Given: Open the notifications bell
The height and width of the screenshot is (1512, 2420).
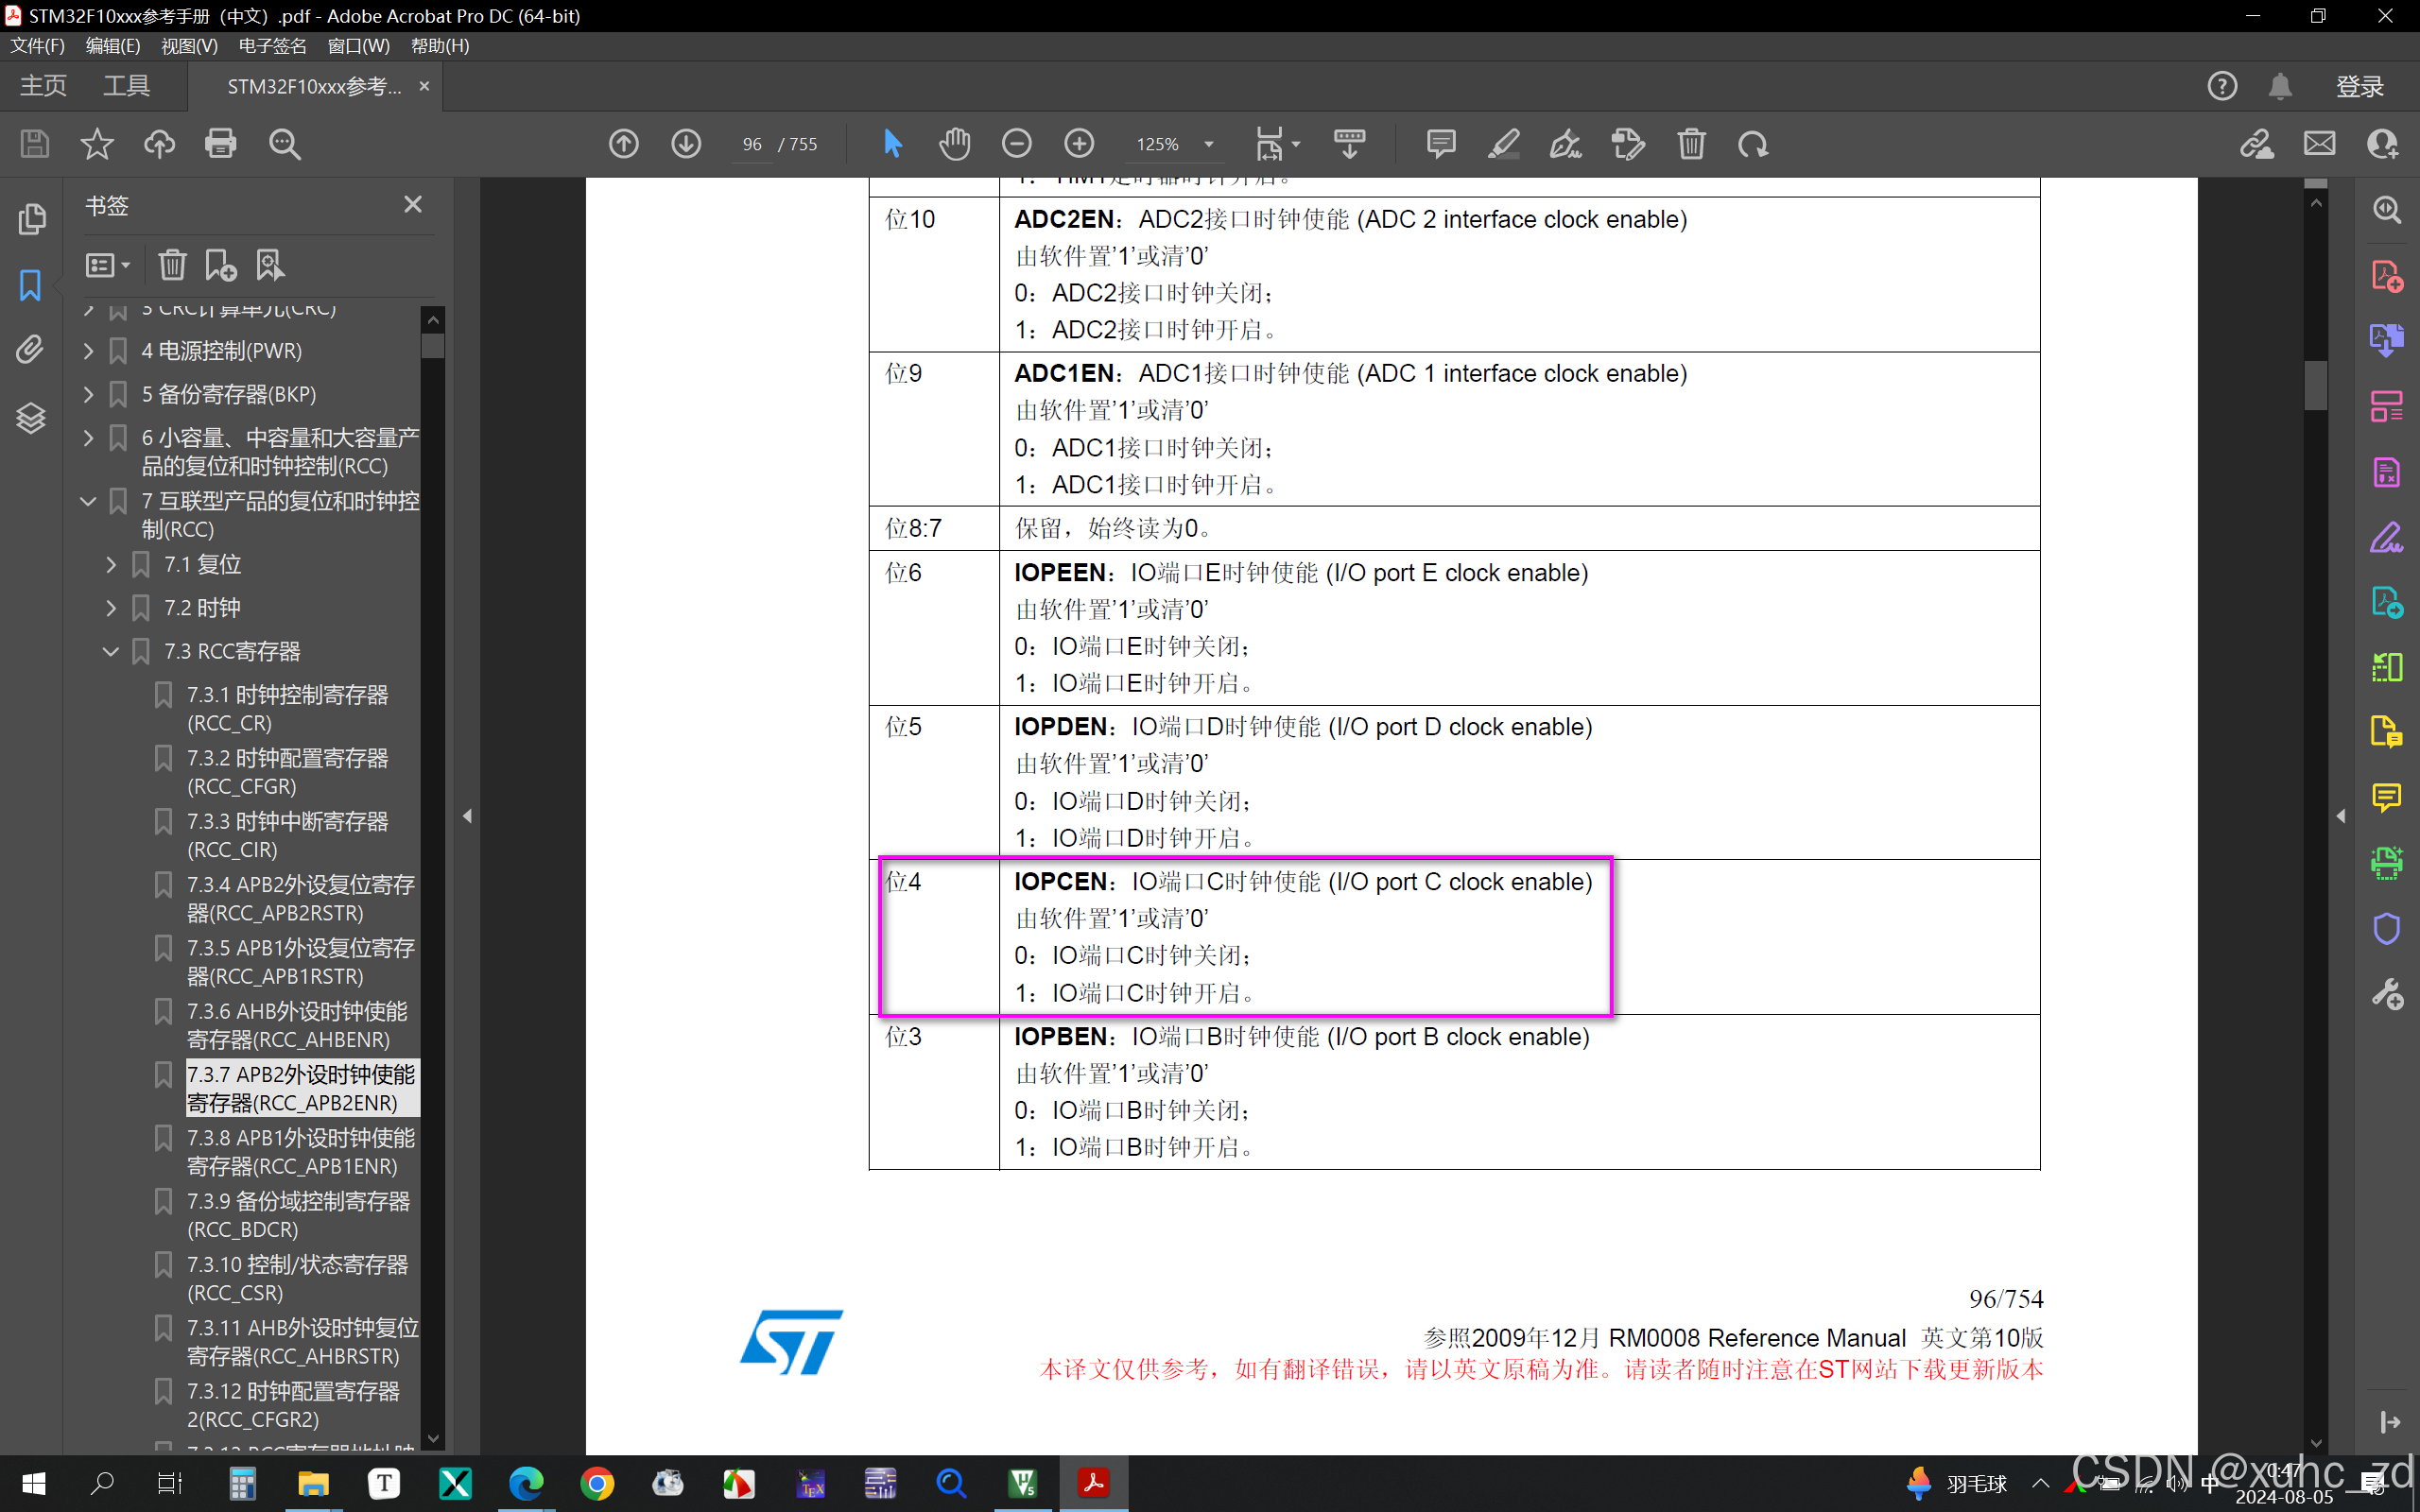Looking at the screenshot, I should [x=2280, y=86].
